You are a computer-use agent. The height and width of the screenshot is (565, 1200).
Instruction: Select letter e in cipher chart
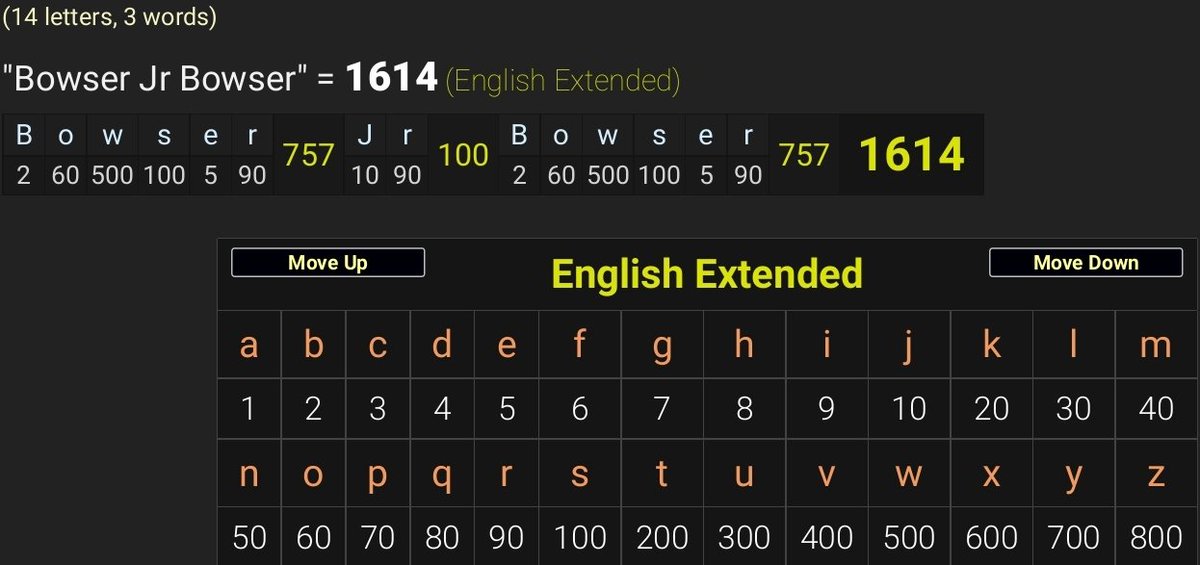tap(506, 345)
